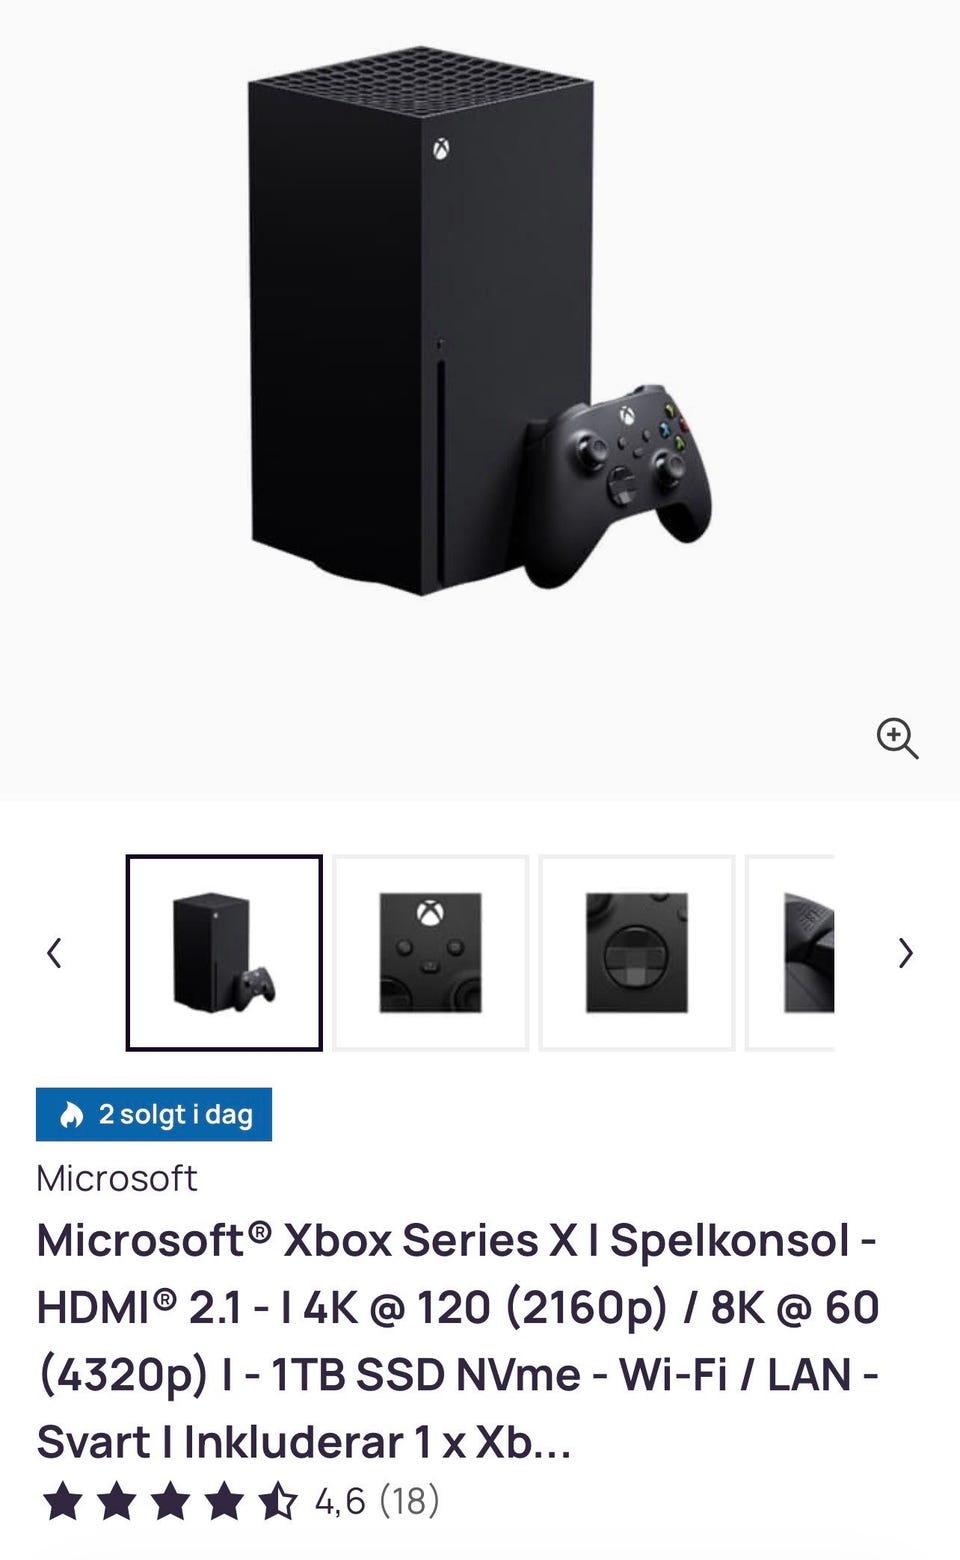Click the '2 solgt i dag' badge text
The height and width of the screenshot is (1560, 960).
[x=175, y=1114]
